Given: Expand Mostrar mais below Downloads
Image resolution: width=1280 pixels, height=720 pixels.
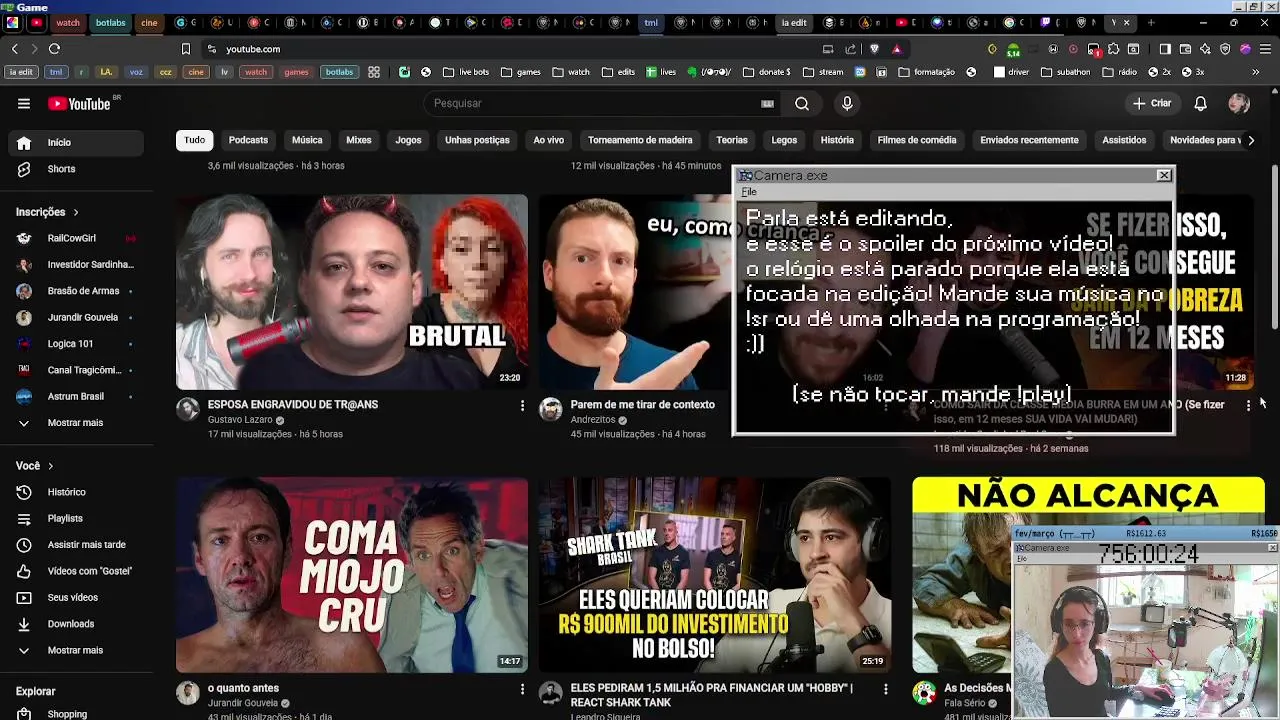Looking at the screenshot, I should click(77, 650).
